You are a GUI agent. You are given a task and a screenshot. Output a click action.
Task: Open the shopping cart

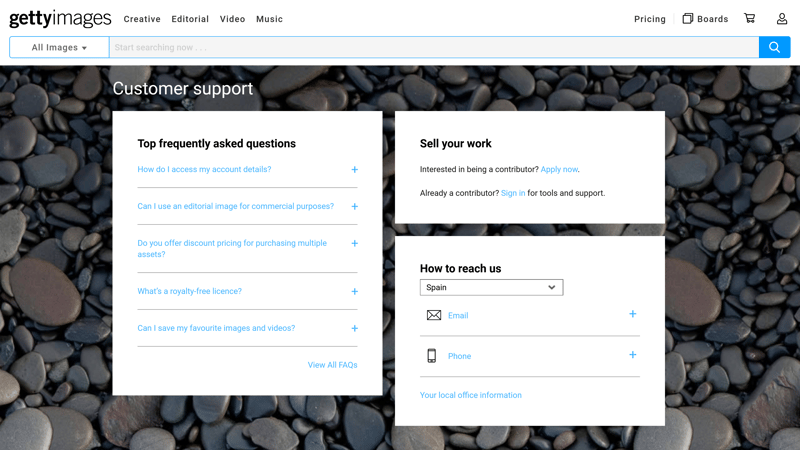point(749,18)
